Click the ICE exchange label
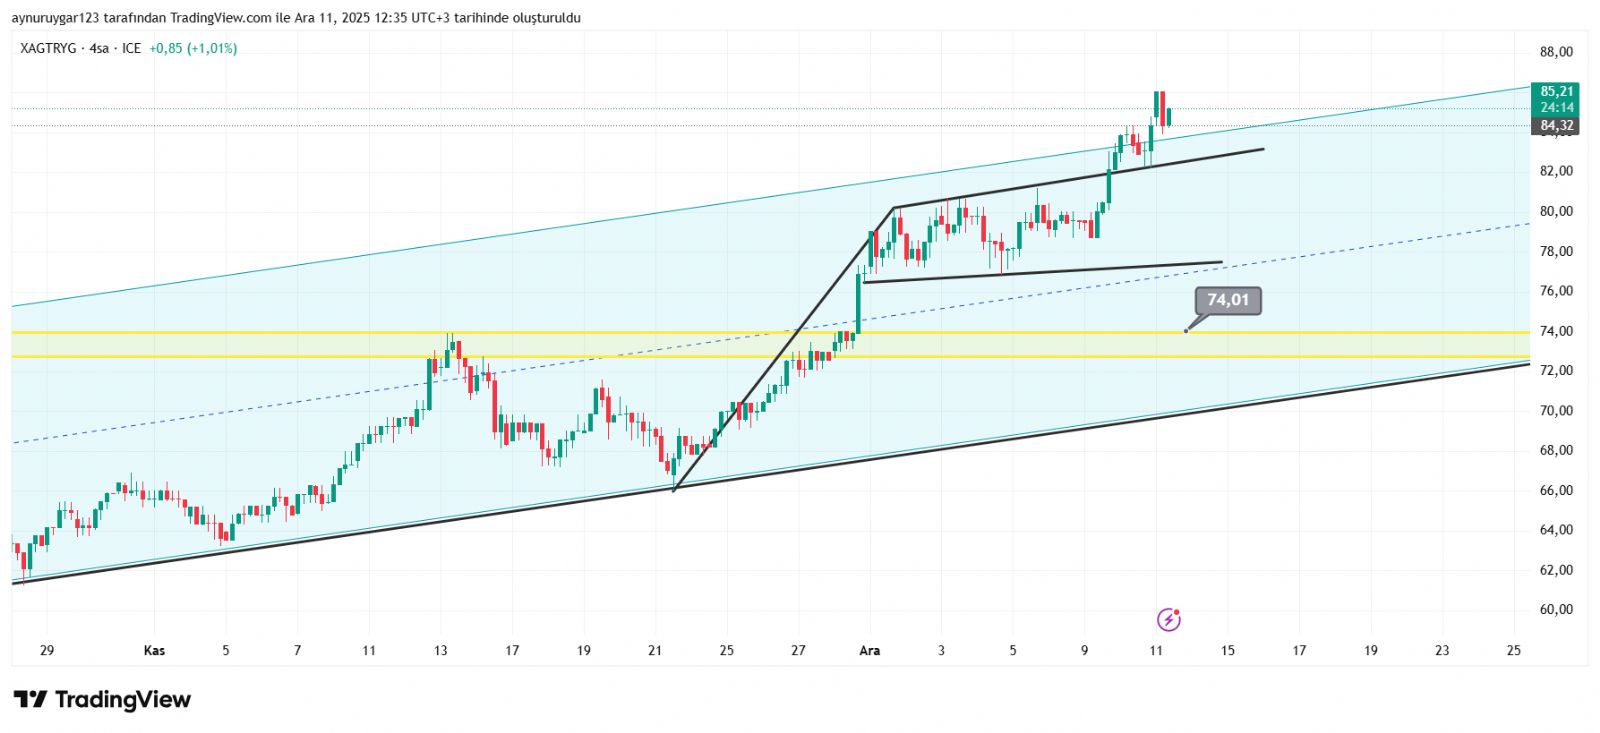 click(x=131, y=48)
